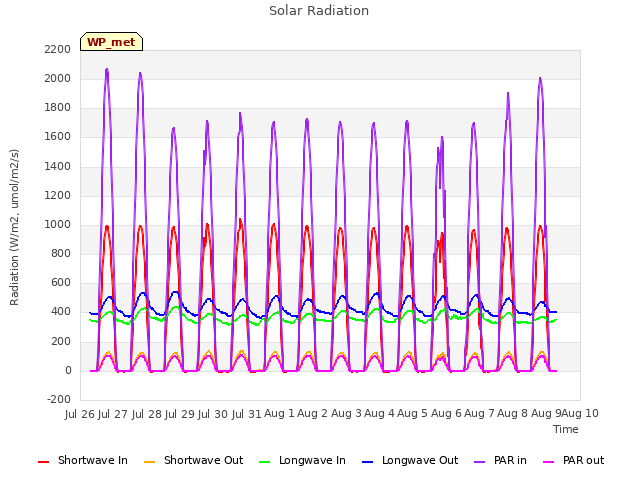
Task: Click the Jul 26 x-axis tick label
Action: [80, 414]
